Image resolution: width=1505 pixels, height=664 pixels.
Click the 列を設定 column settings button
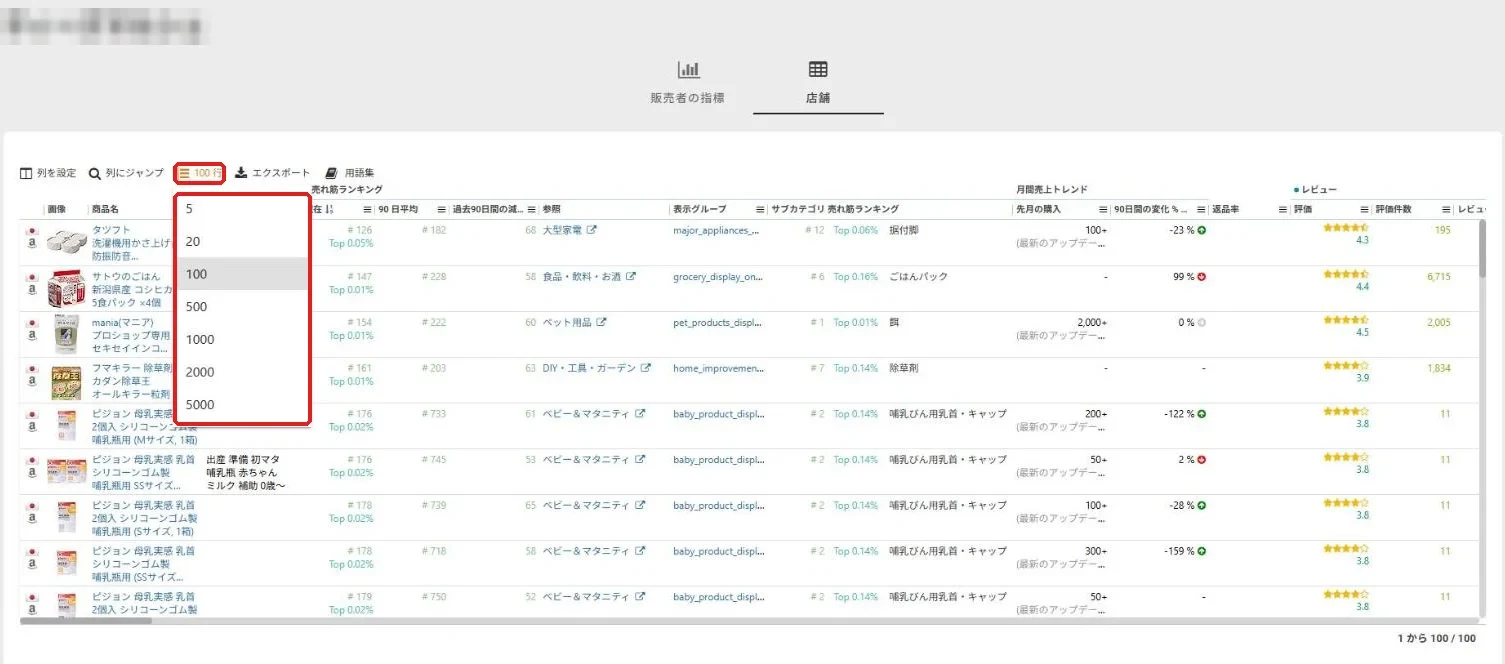click(48, 173)
